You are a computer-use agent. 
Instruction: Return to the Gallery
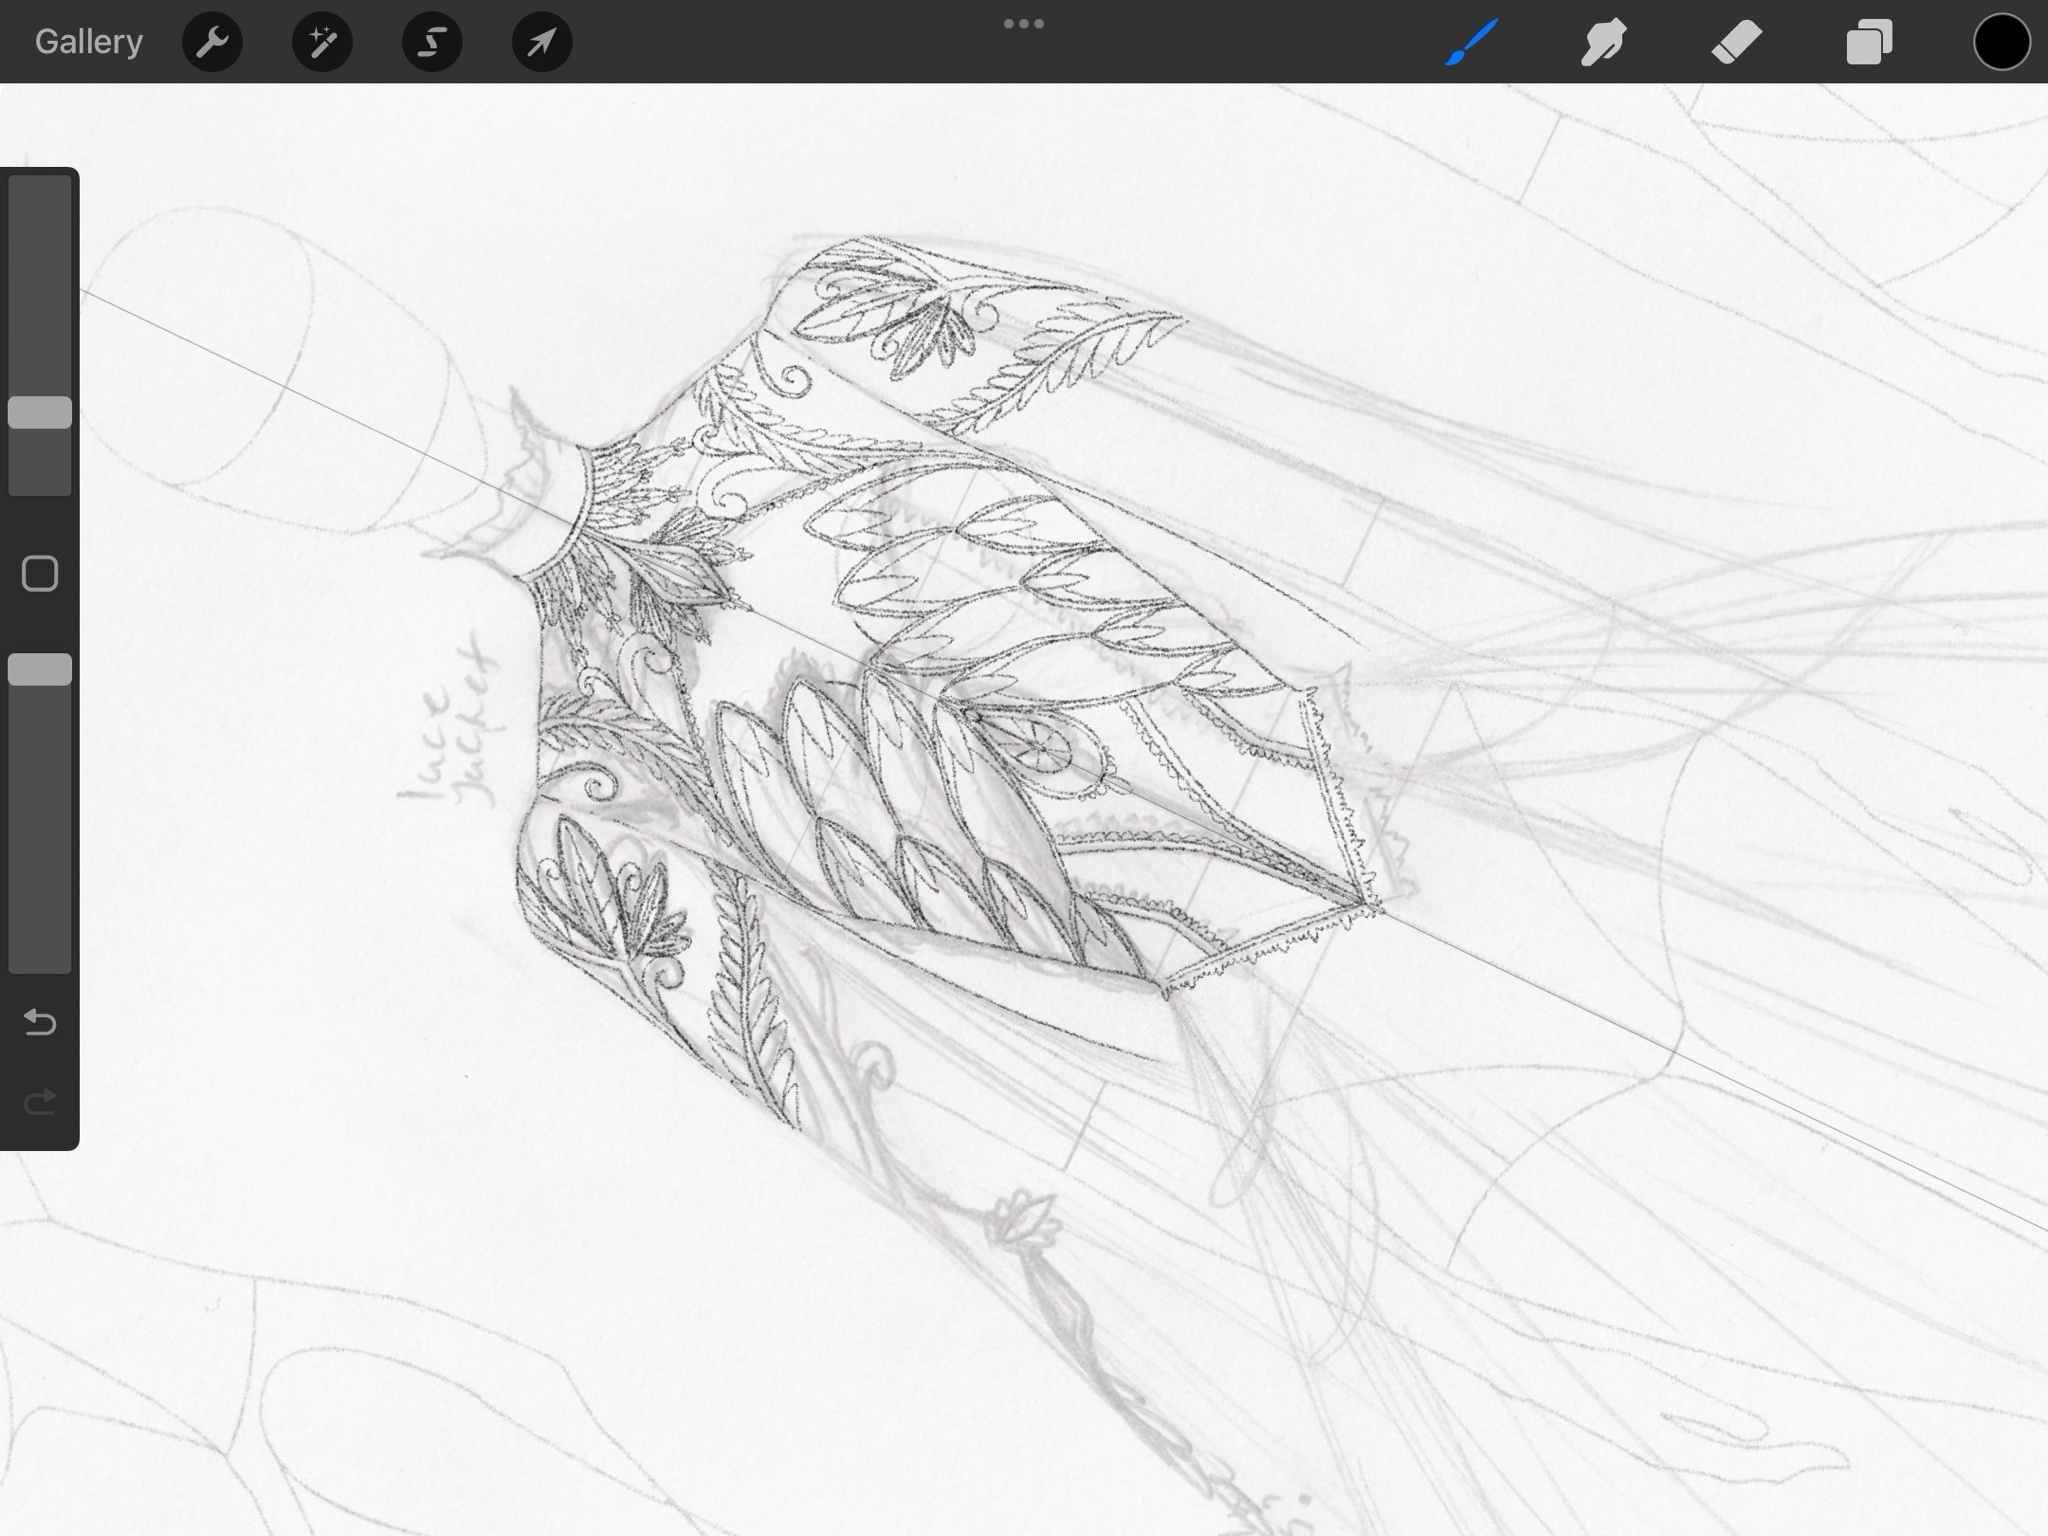click(88, 40)
